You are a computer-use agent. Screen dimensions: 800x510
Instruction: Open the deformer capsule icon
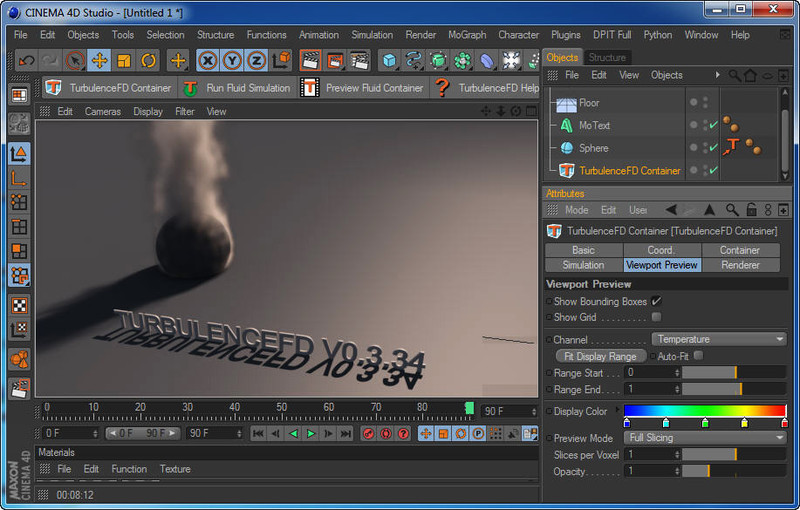(487, 61)
